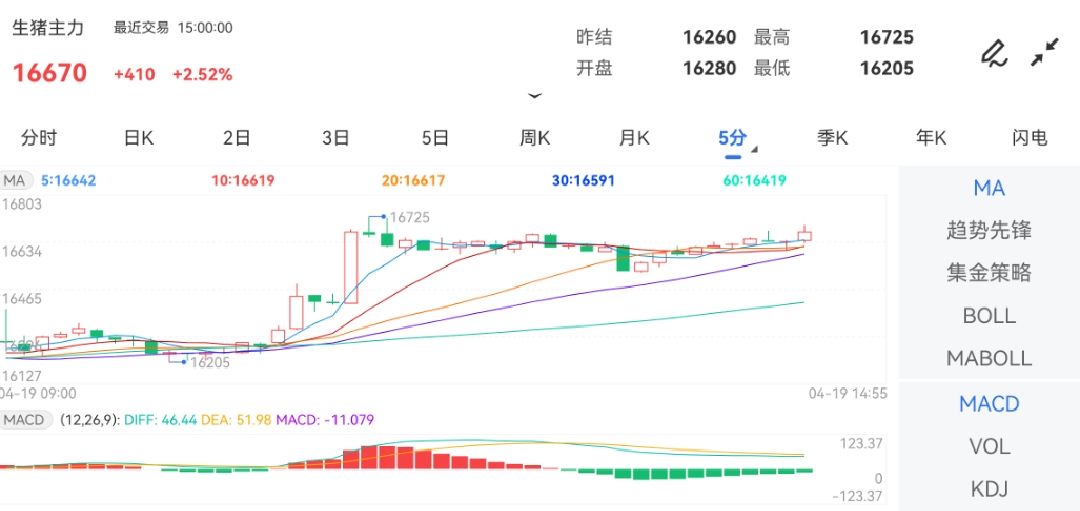Image resolution: width=1080 pixels, height=511 pixels.
Task: Select KDJ sub-indicator
Action: tap(989, 489)
